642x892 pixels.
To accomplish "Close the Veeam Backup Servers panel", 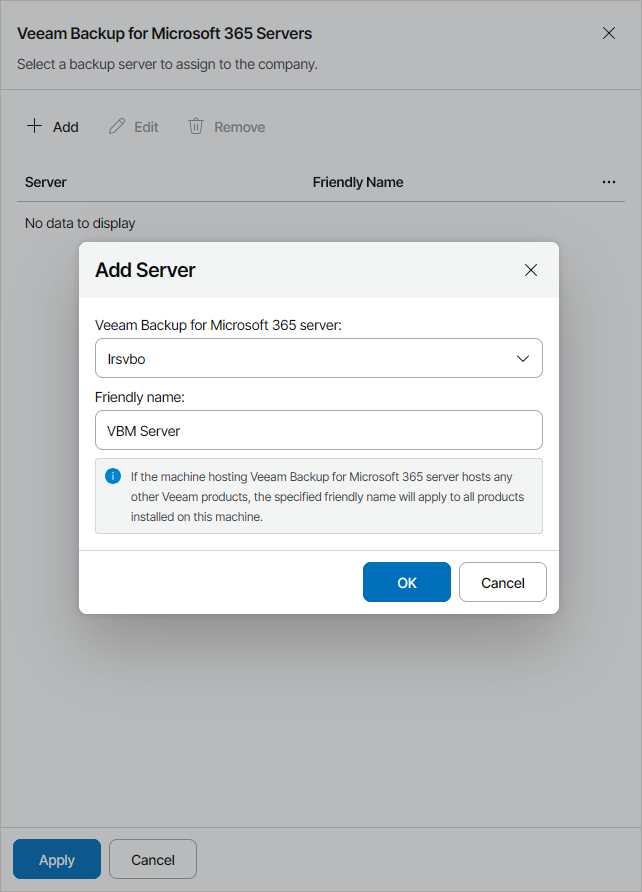I will pos(609,33).
